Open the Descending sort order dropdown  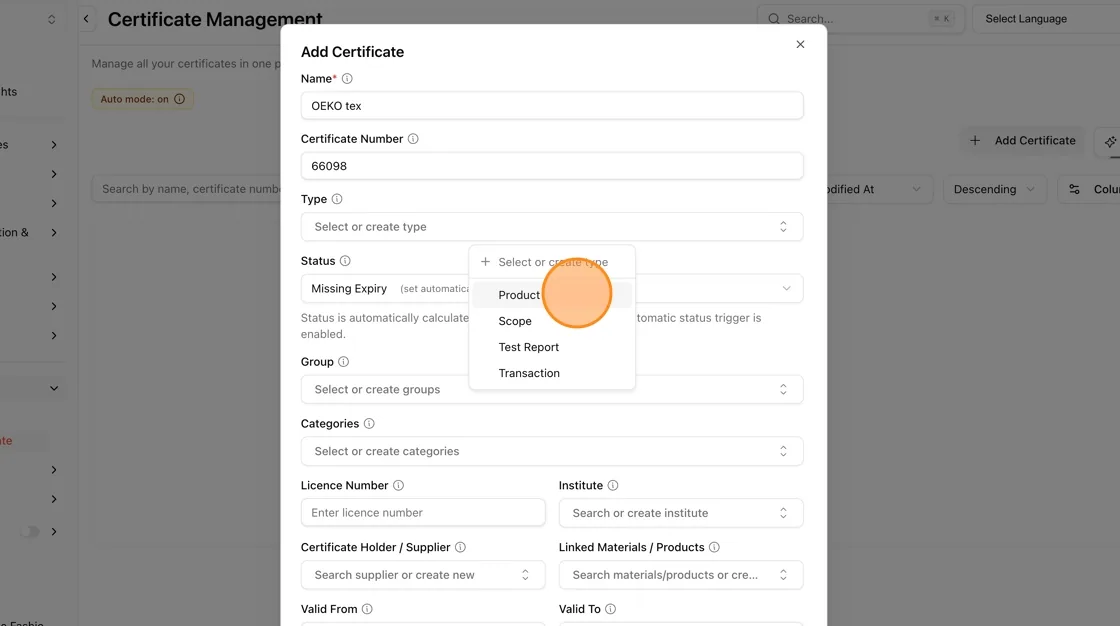(x=995, y=189)
